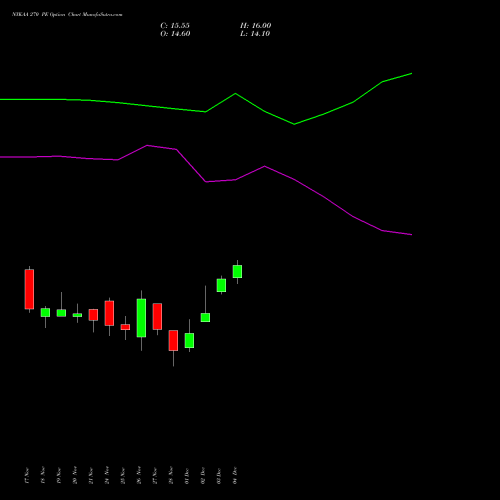This screenshot has height=500, width=500.
Task: Select the 26 Nov date label
Action: (x=139, y=475)
